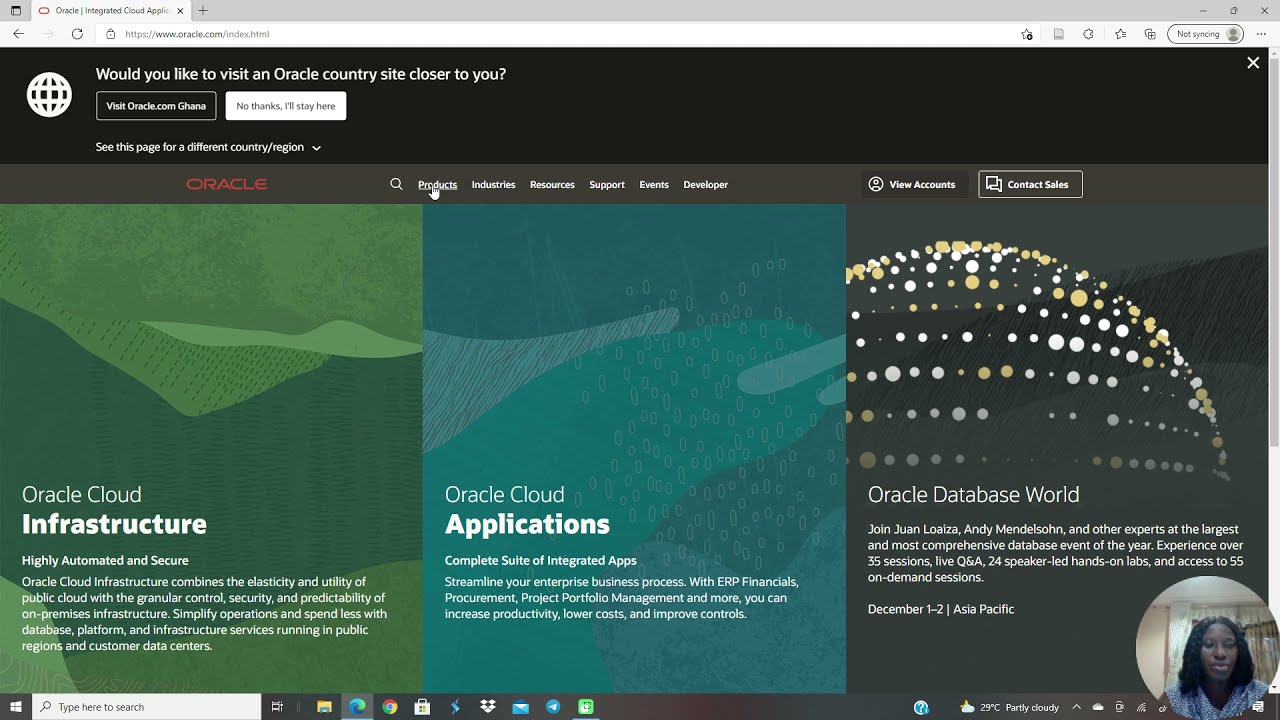Open Google Chrome from the taskbar
Image resolution: width=1280 pixels, height=720 pixels.
click(x=390, y=707)
